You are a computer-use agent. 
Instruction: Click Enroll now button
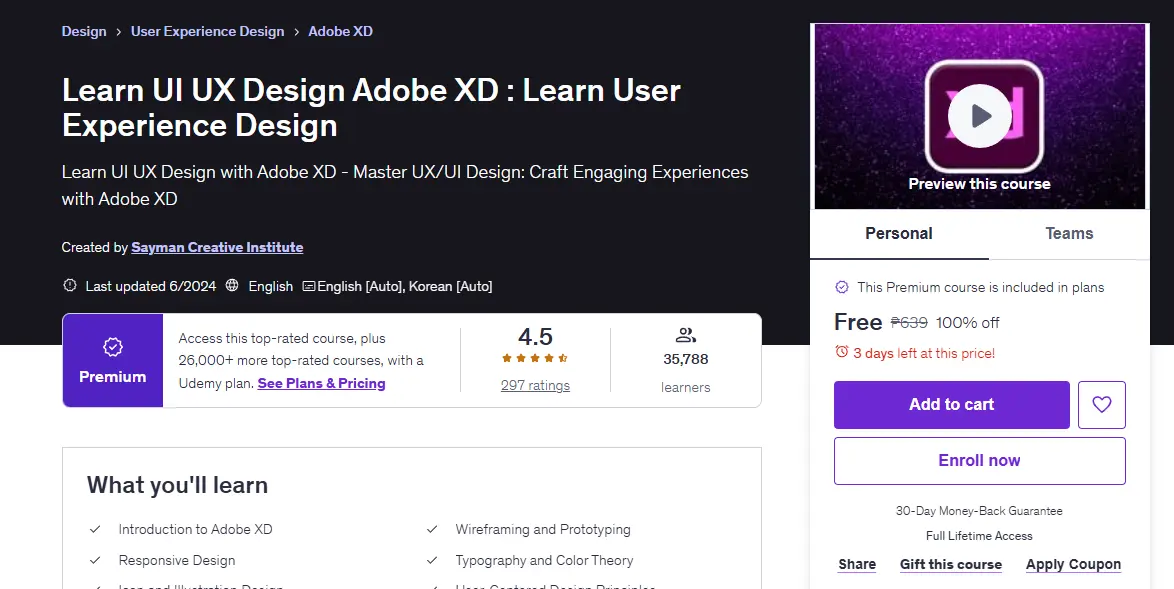click(979, 461)
